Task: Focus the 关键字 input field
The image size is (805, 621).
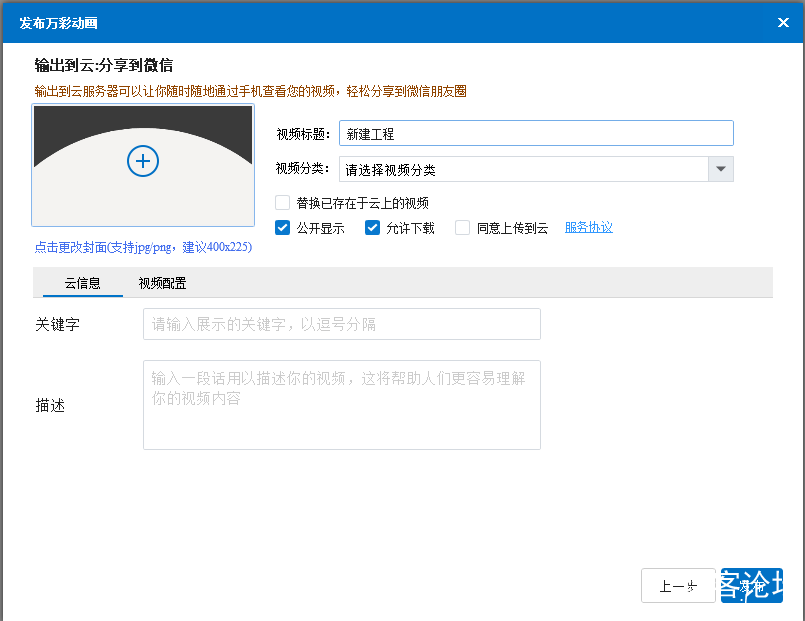Action: click(x=342, y=324)
